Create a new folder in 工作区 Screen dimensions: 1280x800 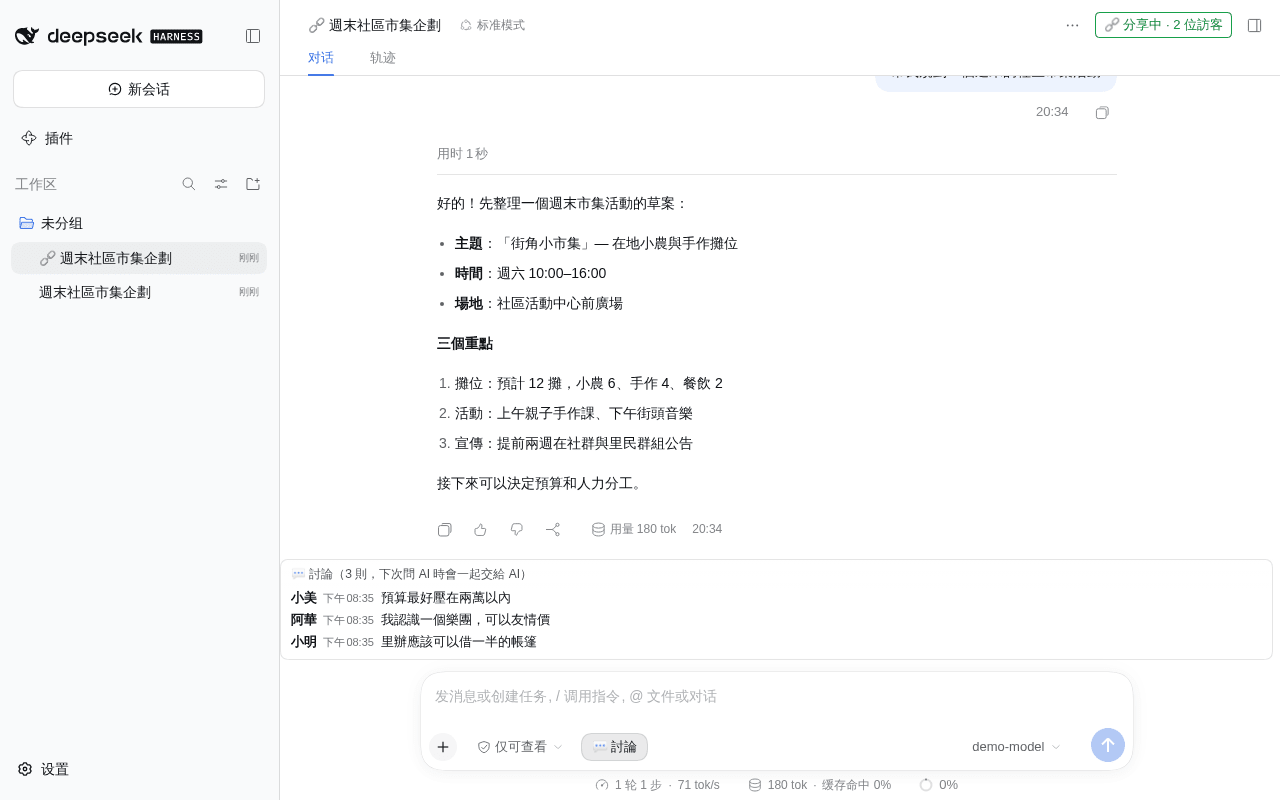[x=253, y=184]
